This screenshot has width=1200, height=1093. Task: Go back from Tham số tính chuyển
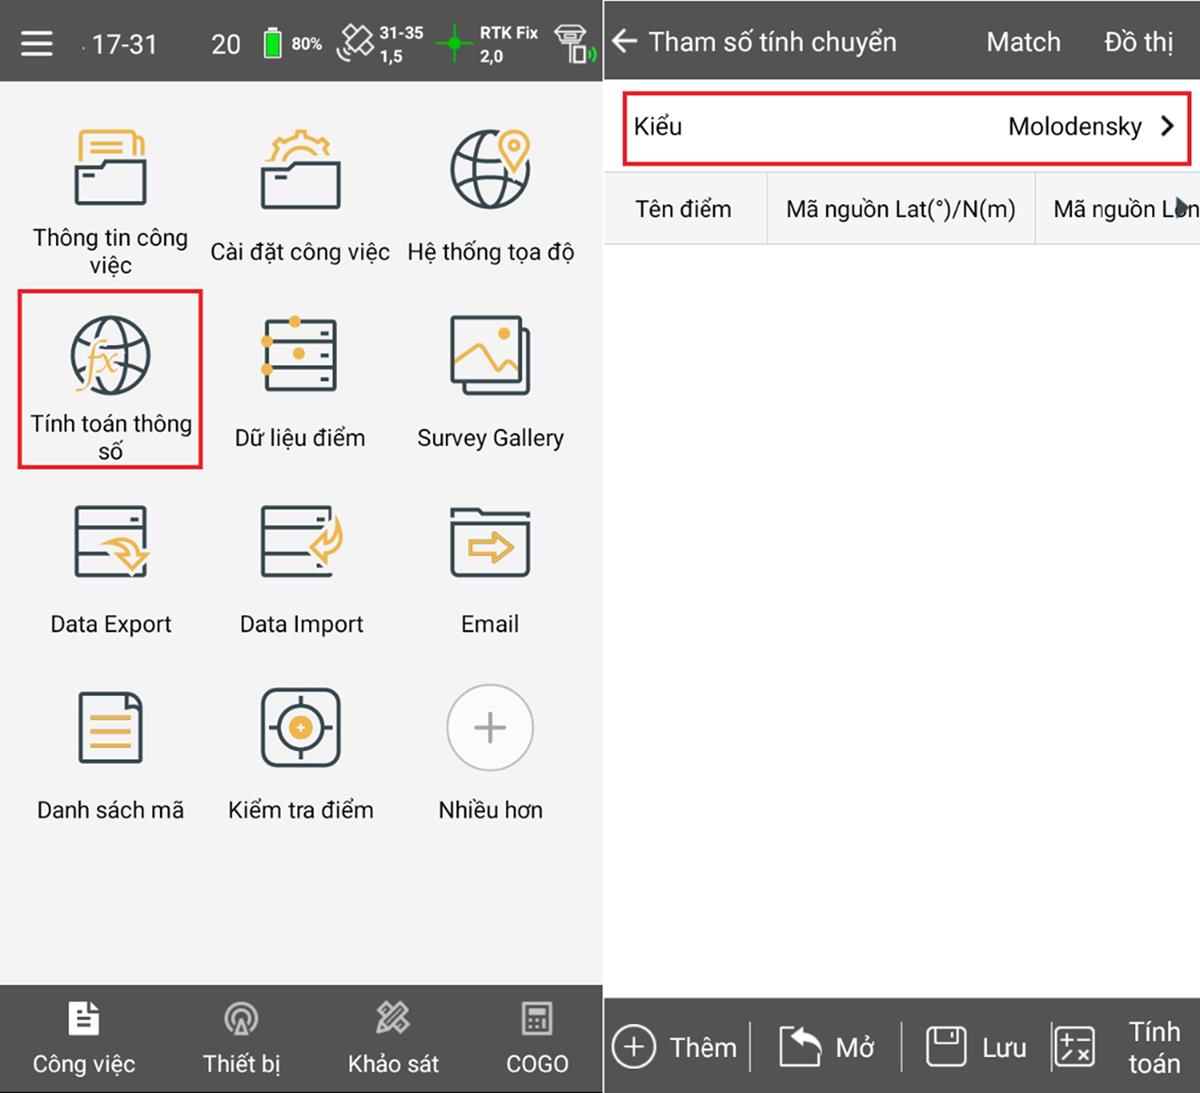coord(625,41)
